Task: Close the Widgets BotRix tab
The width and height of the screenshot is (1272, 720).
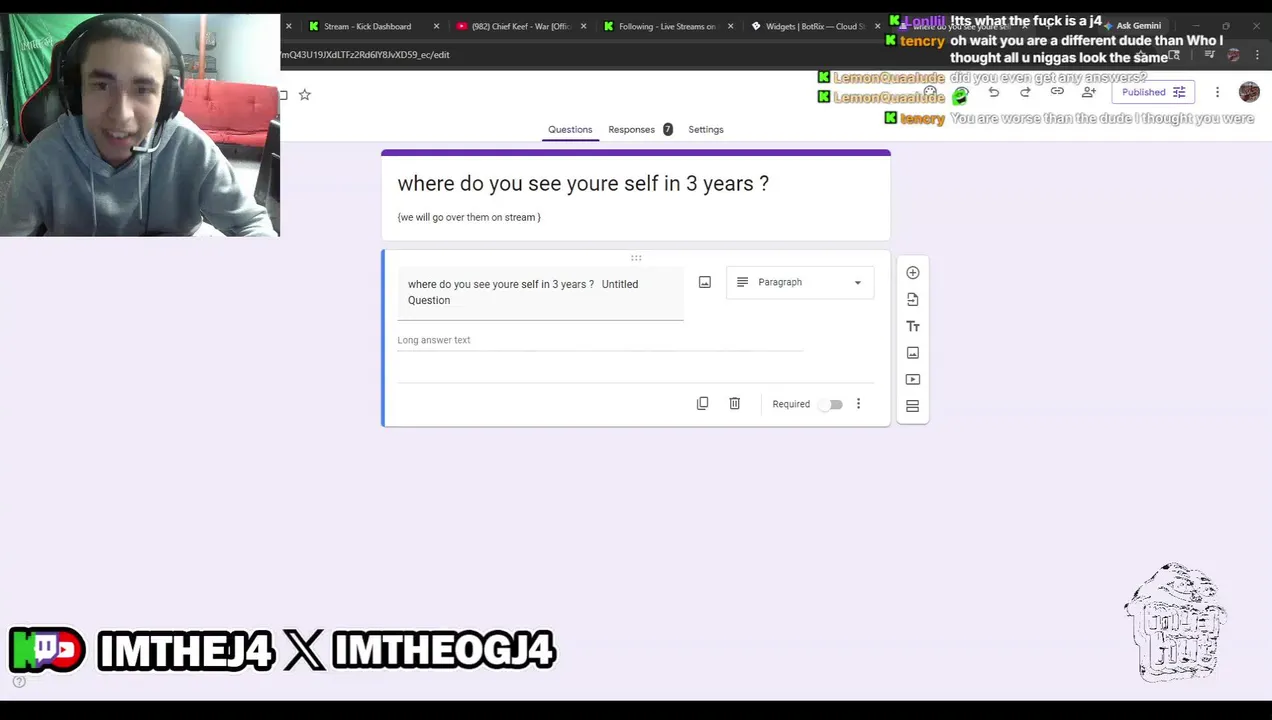Action: point(877,26)
